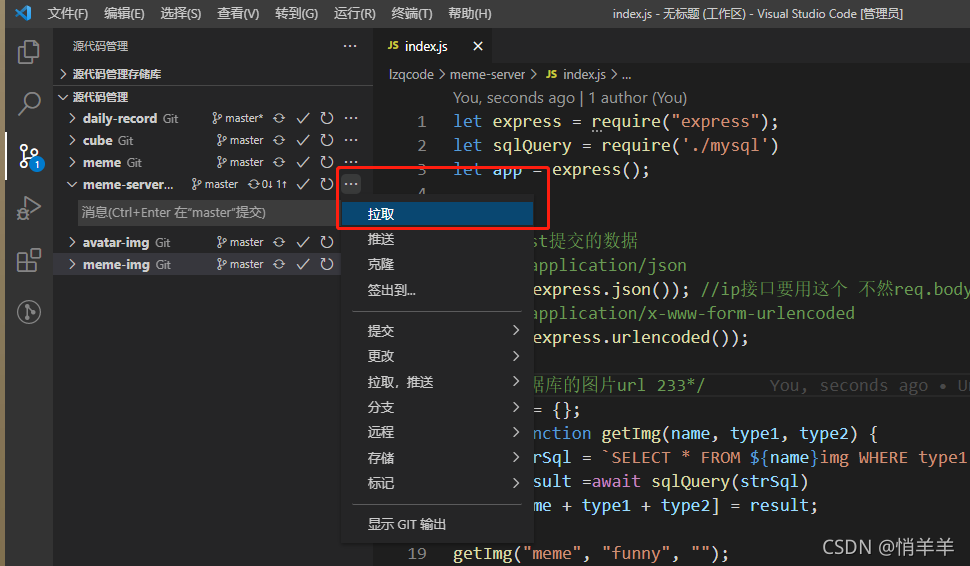This screenshot has width=970, height=566.
Task: Sync changes for meme repository
Action: 279,162
